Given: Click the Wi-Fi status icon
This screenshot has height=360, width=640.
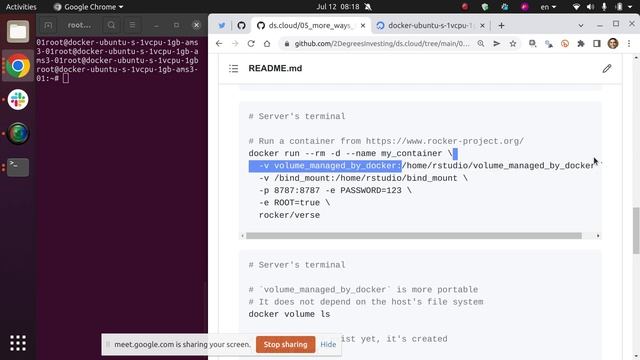Looking at the screenshot, I should [x=576, y=7].
